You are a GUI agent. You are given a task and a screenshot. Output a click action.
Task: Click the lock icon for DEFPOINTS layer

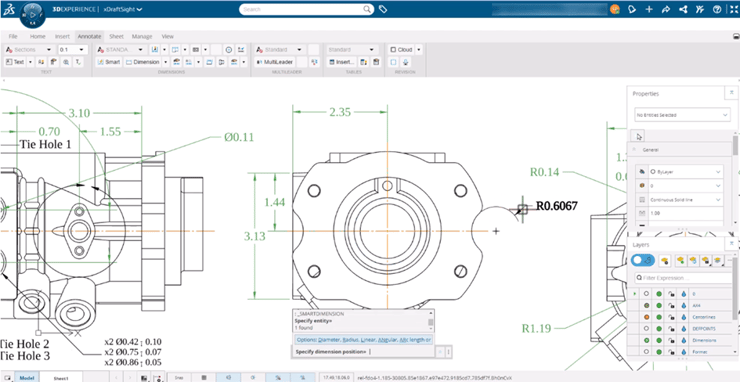(x=671, y=329)
